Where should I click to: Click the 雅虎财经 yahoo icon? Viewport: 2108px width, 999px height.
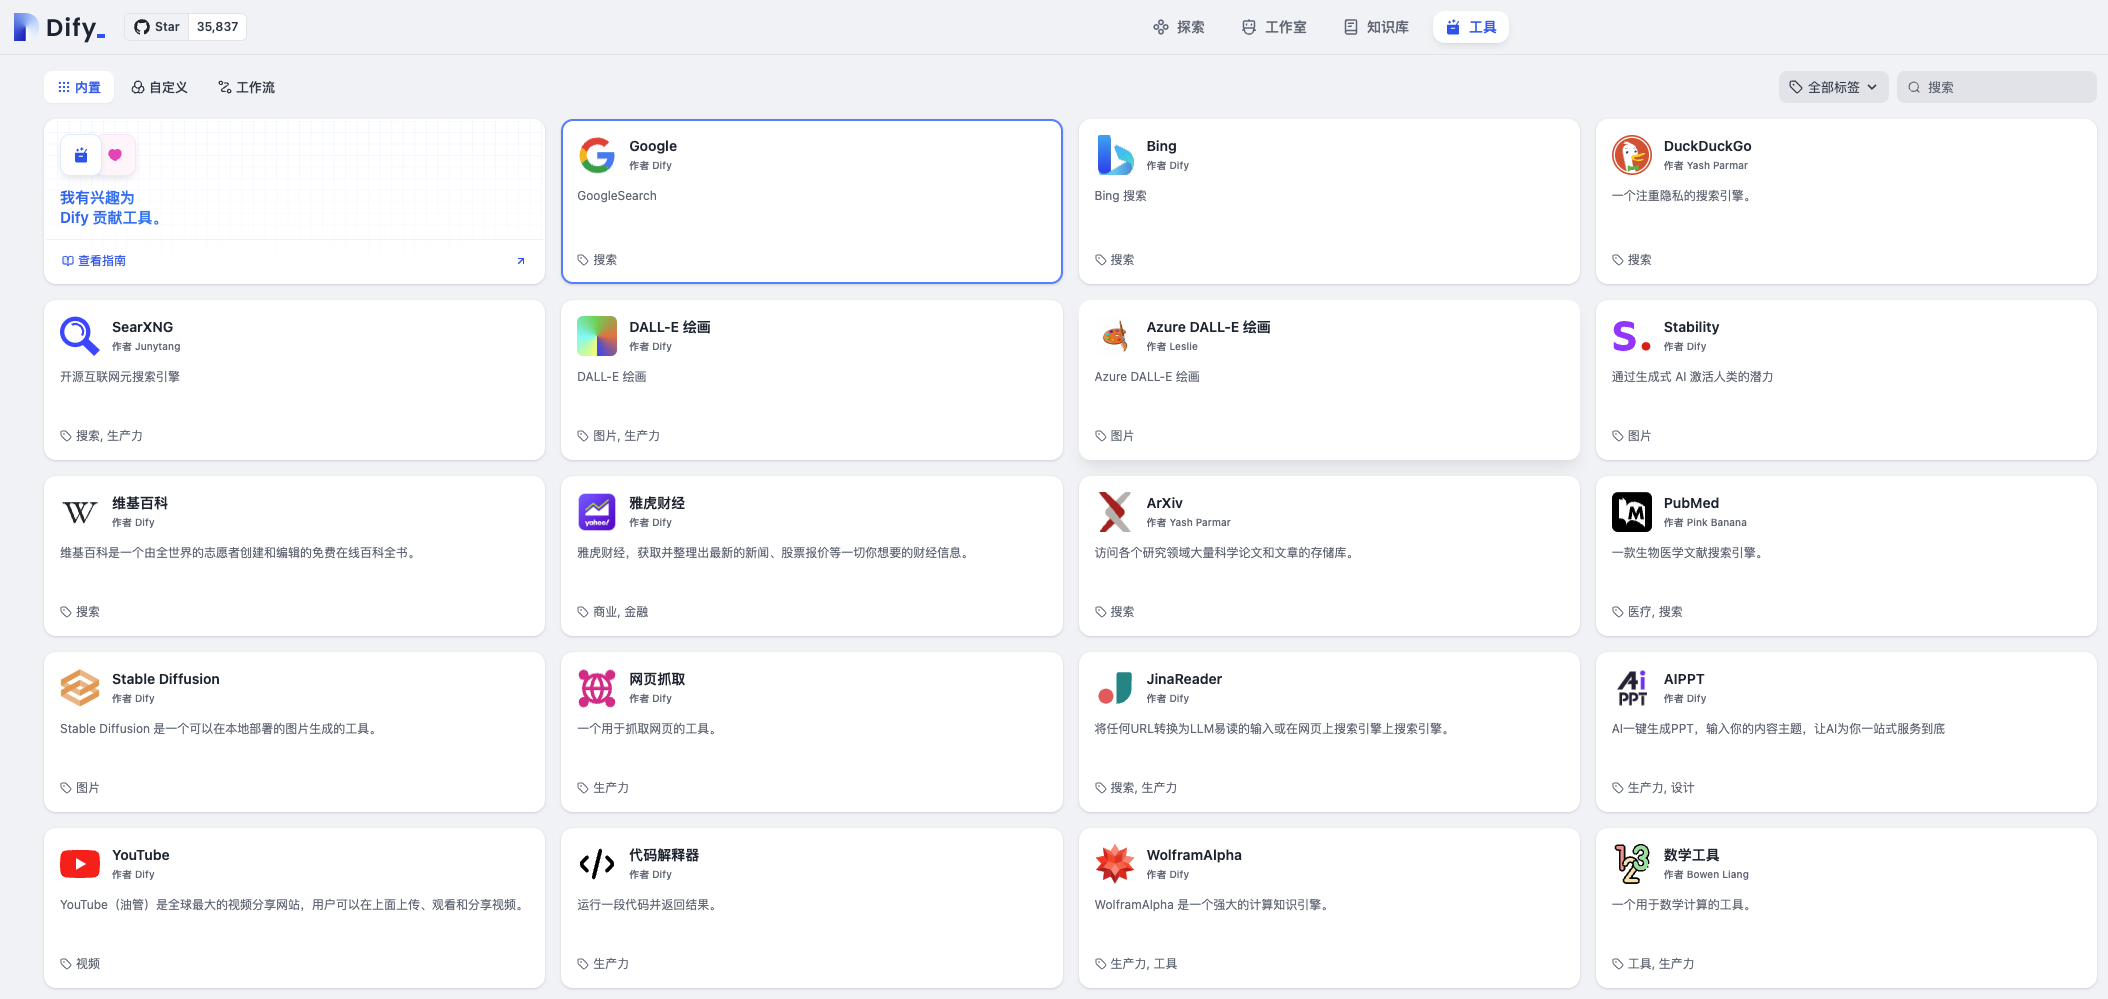point(597,512)
